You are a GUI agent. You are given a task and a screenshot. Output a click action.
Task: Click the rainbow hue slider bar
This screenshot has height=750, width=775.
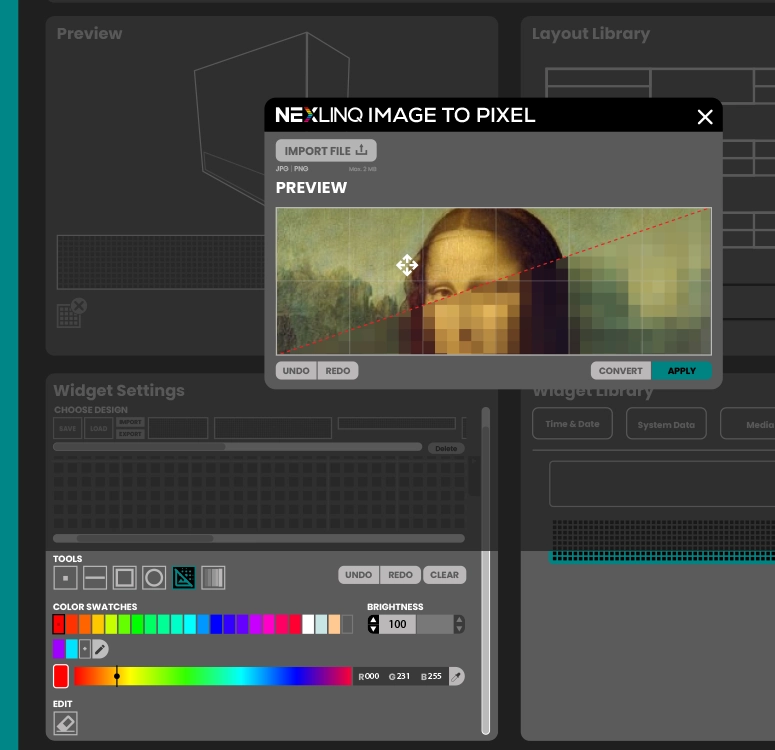pos(213,676)
